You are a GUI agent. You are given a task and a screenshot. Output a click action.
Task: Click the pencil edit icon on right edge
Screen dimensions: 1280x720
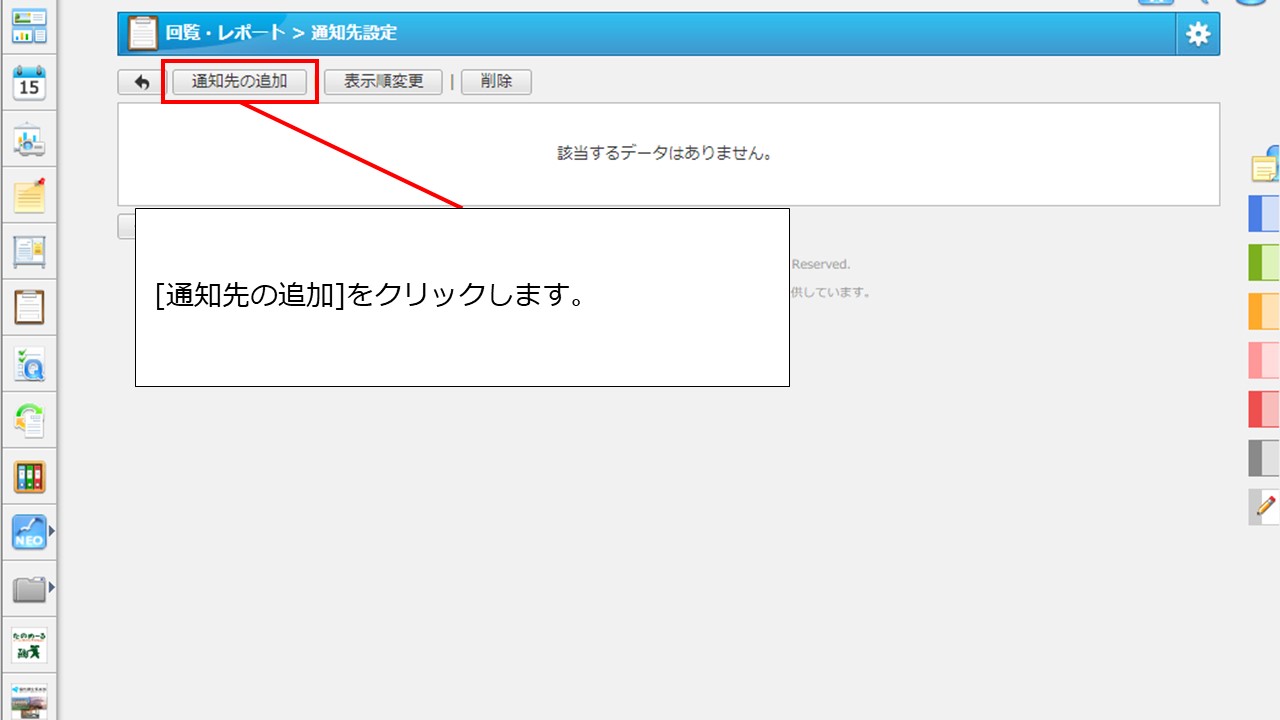click(x=1264, y=507)
